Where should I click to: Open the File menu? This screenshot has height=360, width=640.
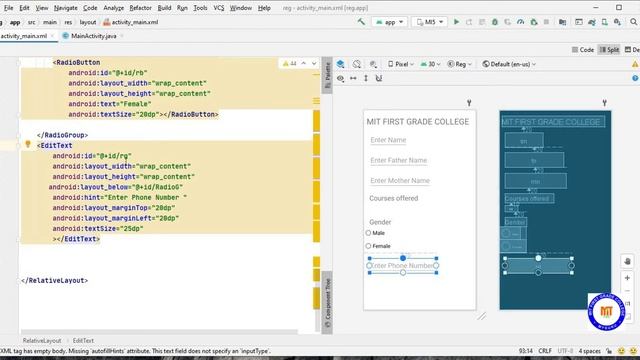point(8,8)
